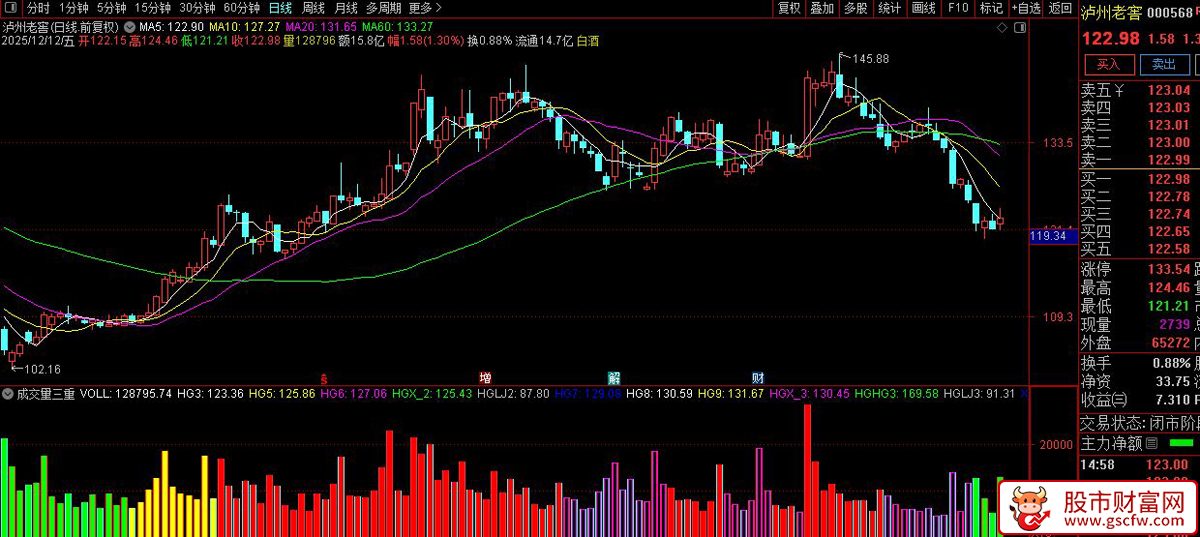
Task: Open the 多周期 multi-period view
Action: pyautogui.click(x=383, y=8)
